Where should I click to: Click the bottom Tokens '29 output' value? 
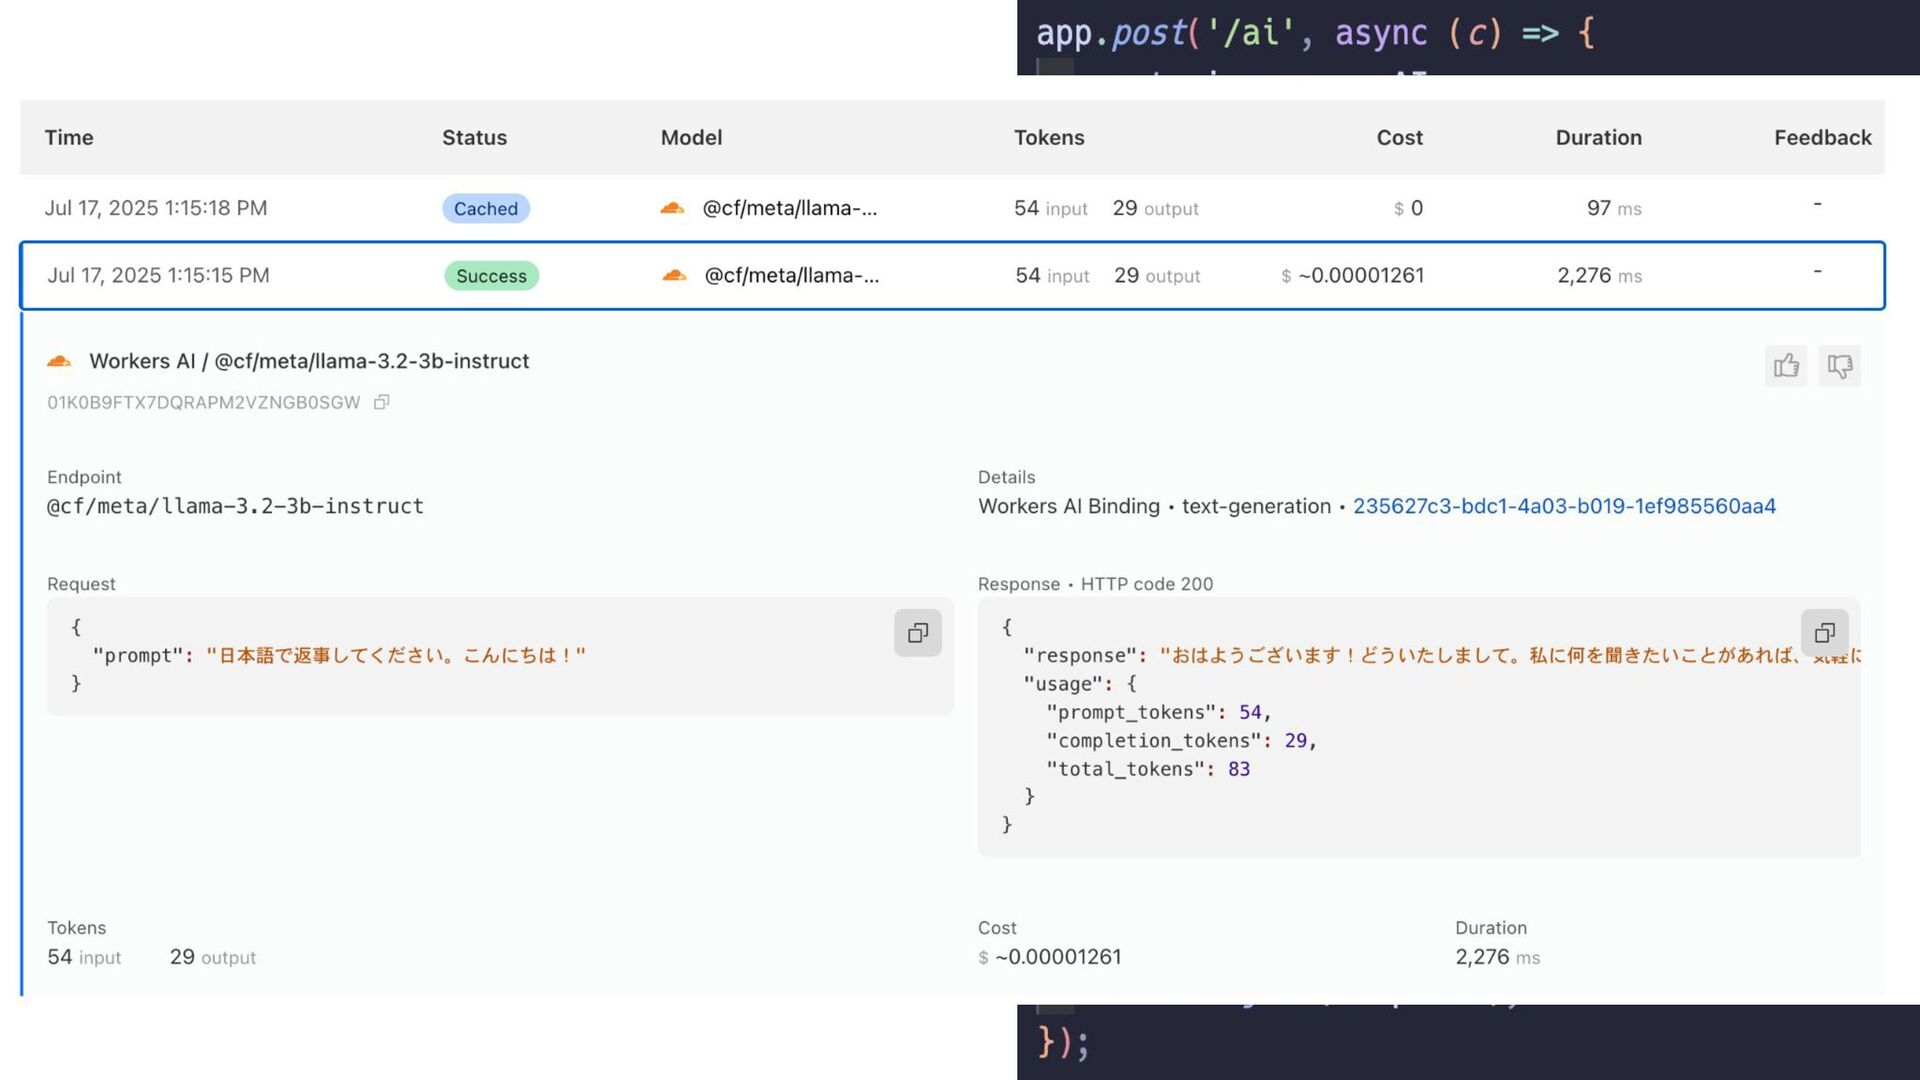[213, 957]
